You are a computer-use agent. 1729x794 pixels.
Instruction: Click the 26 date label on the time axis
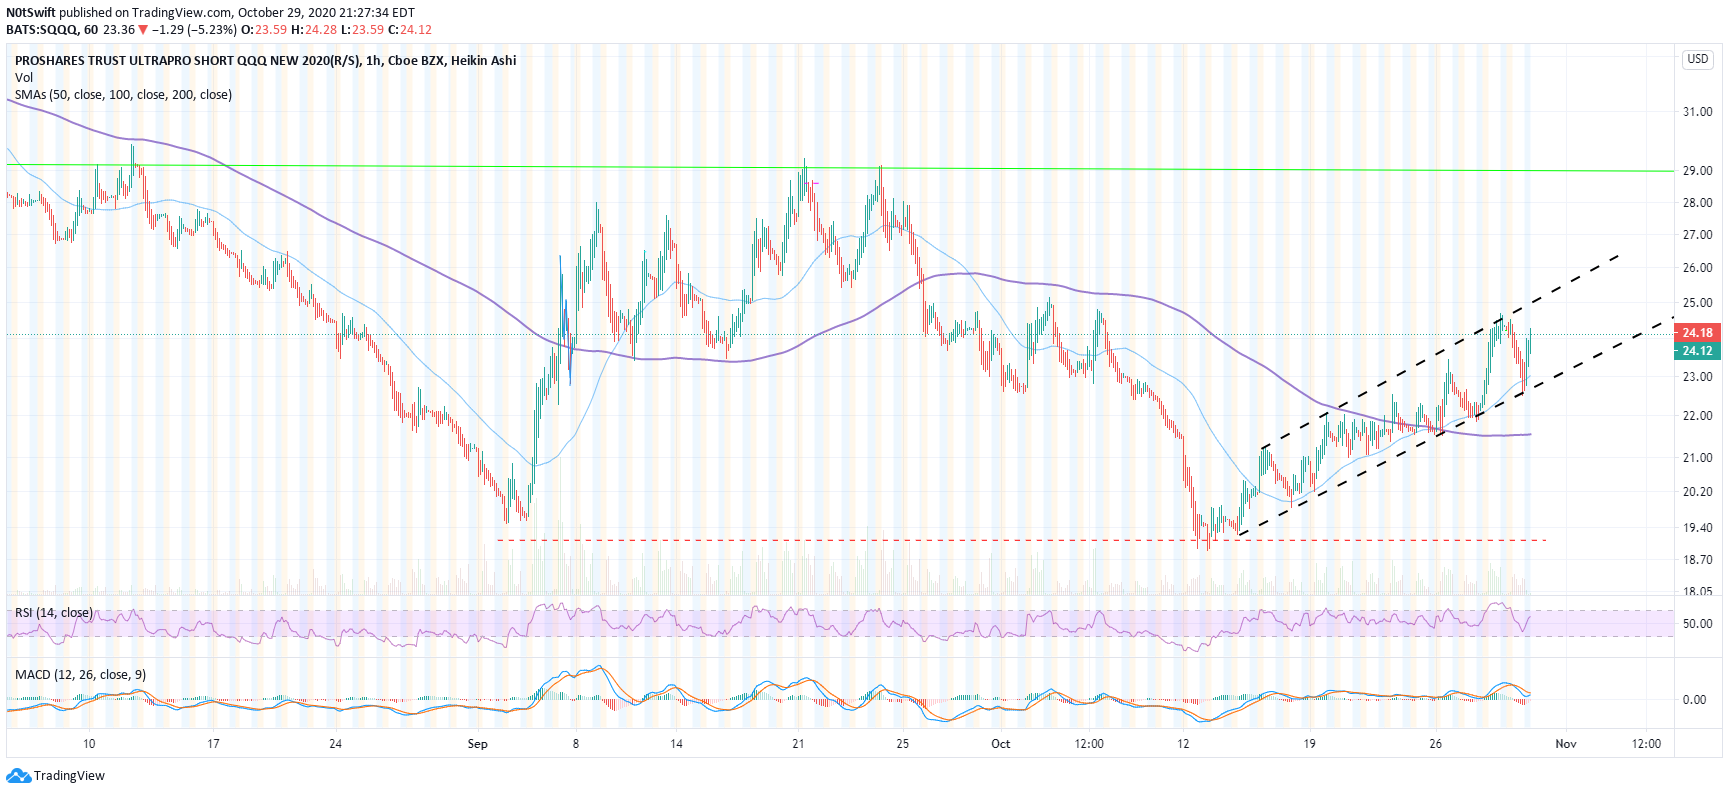1436,744
